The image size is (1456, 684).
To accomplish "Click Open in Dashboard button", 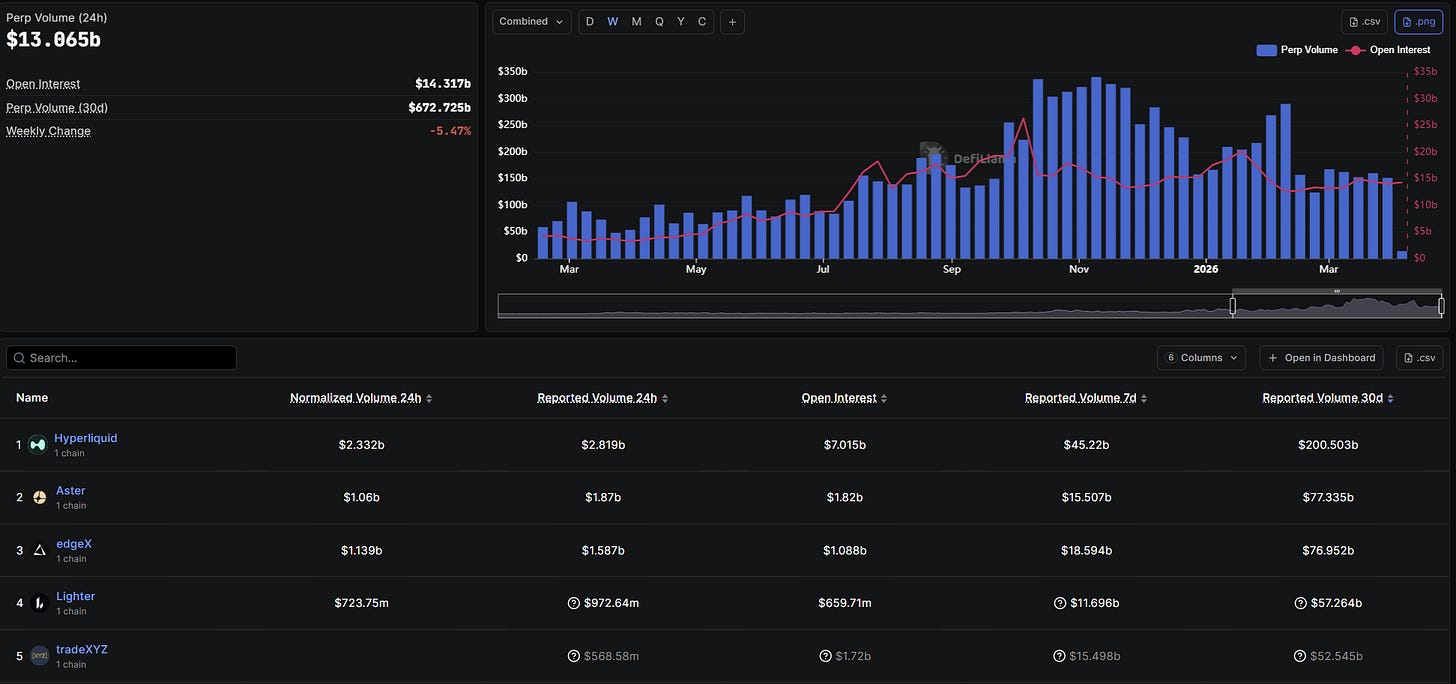I will (x=1321, y=358).
